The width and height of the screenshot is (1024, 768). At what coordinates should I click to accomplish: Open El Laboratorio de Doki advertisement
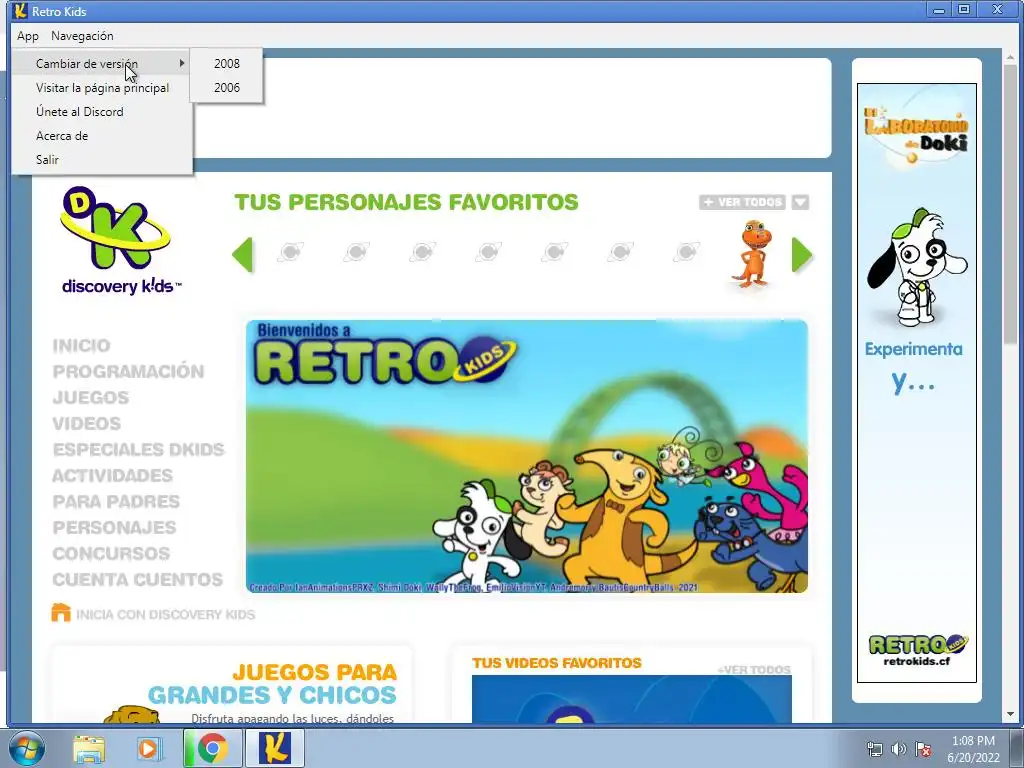click(917, 383)
